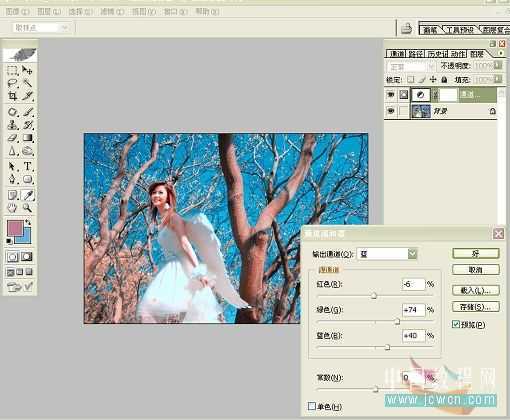Select the Horizontal Type tool
The width and height of the screenshot is (510, 420).
tap(27, 166)
